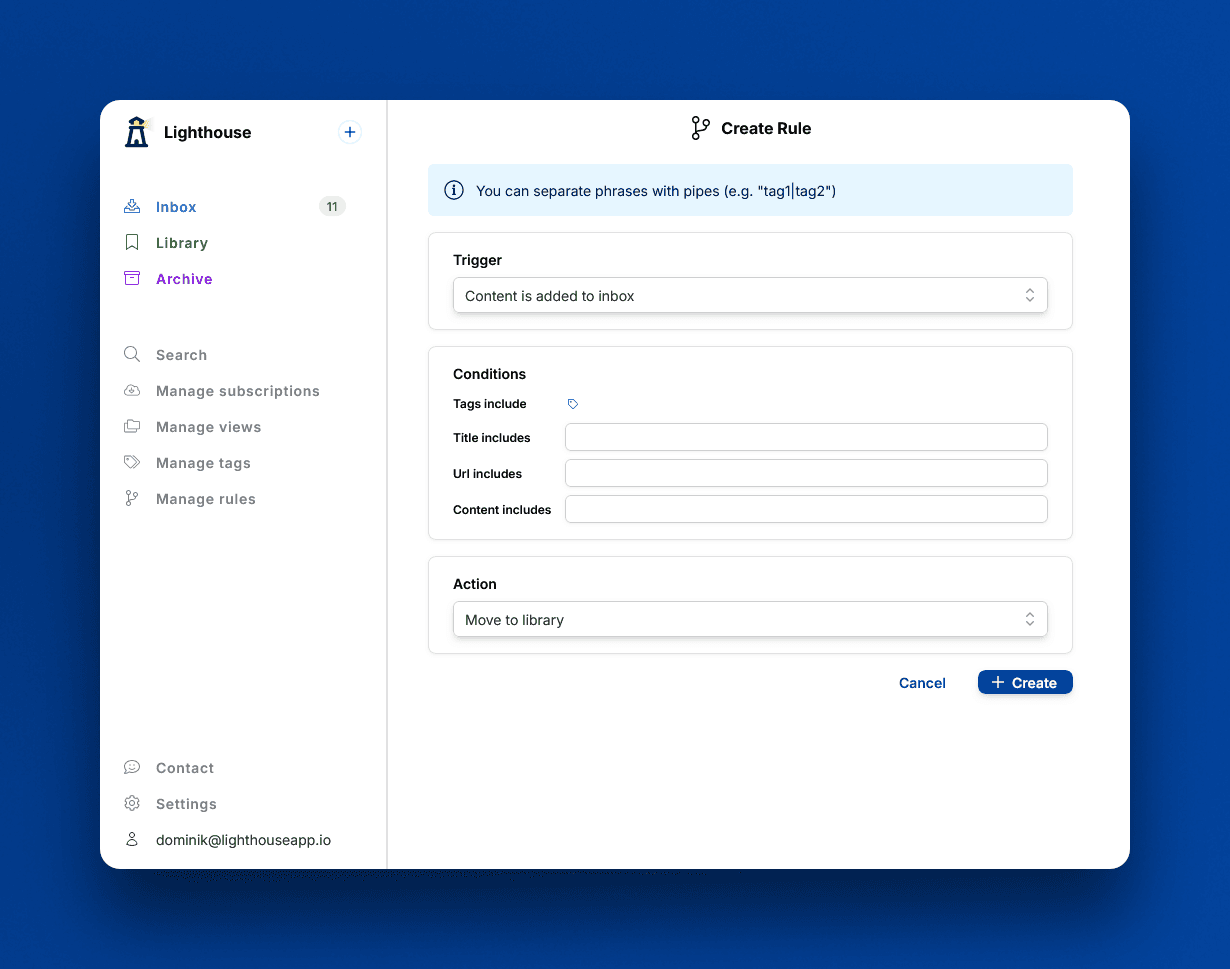Focus the Title includes field
Image resolution: width=1230 pixels, height=969 pixels.
[x=806, y=437]
